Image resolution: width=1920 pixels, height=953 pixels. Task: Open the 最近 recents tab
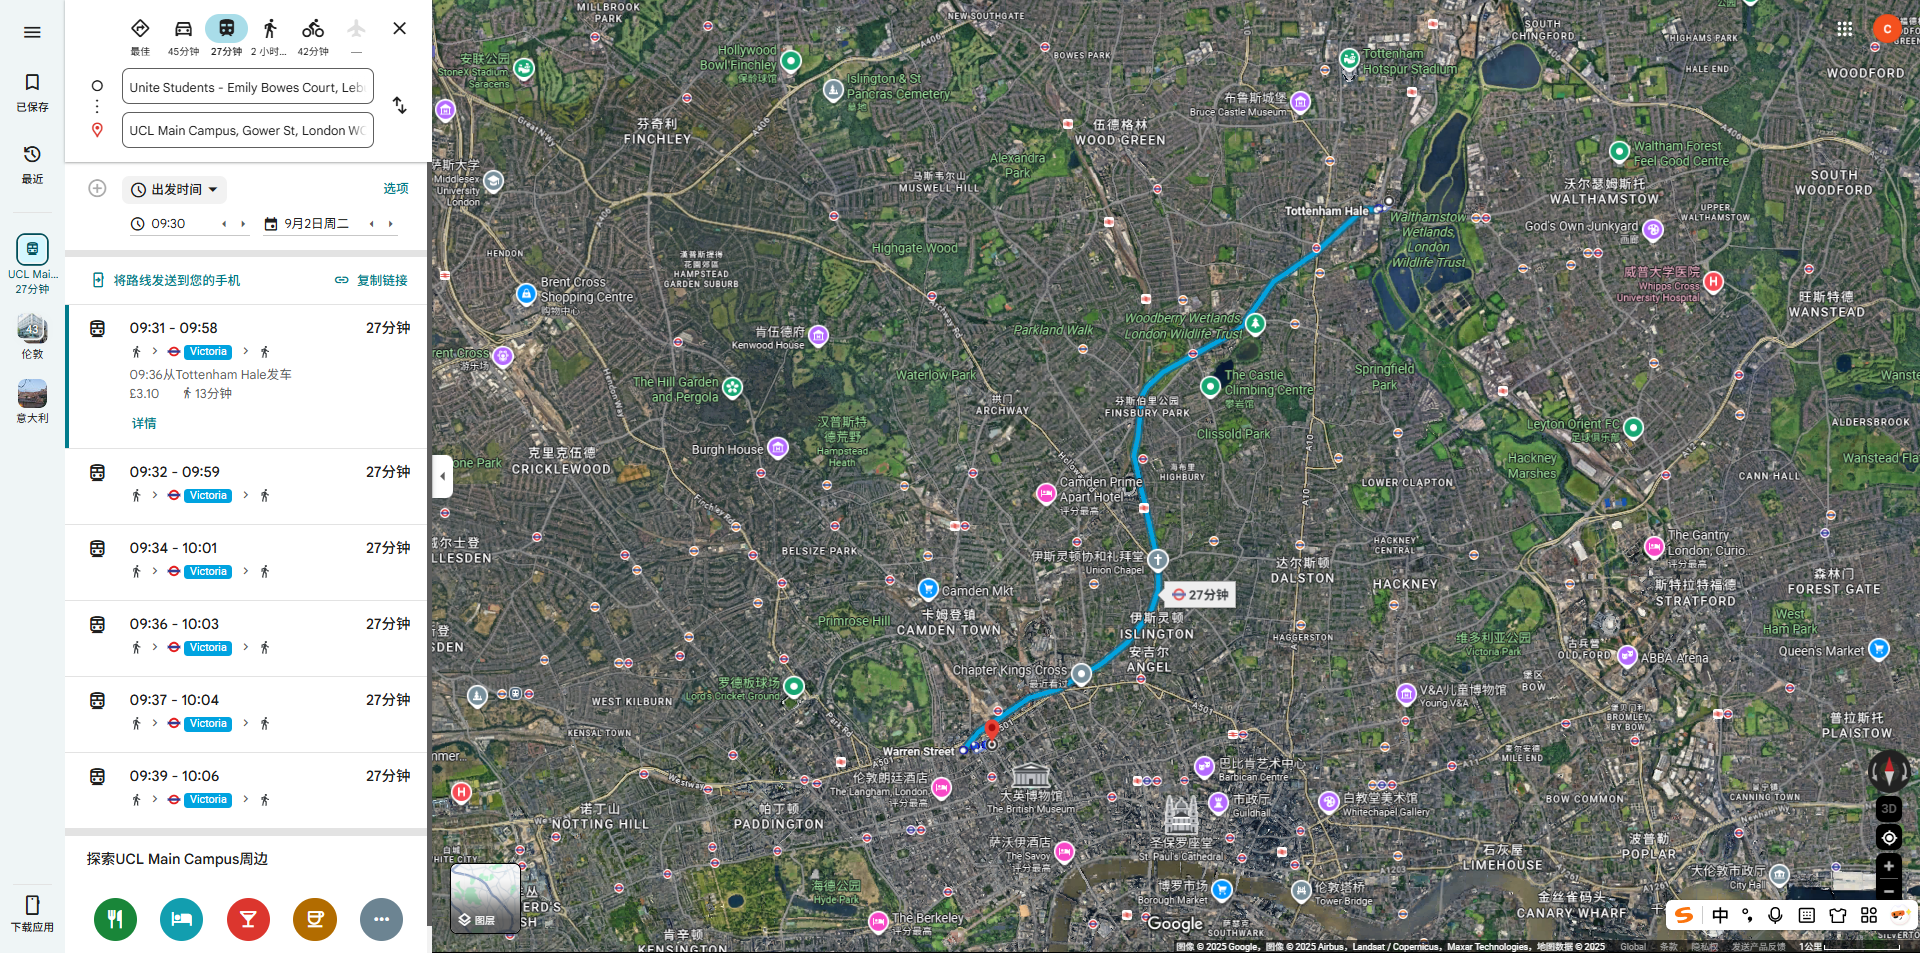[x=32, y=164]
